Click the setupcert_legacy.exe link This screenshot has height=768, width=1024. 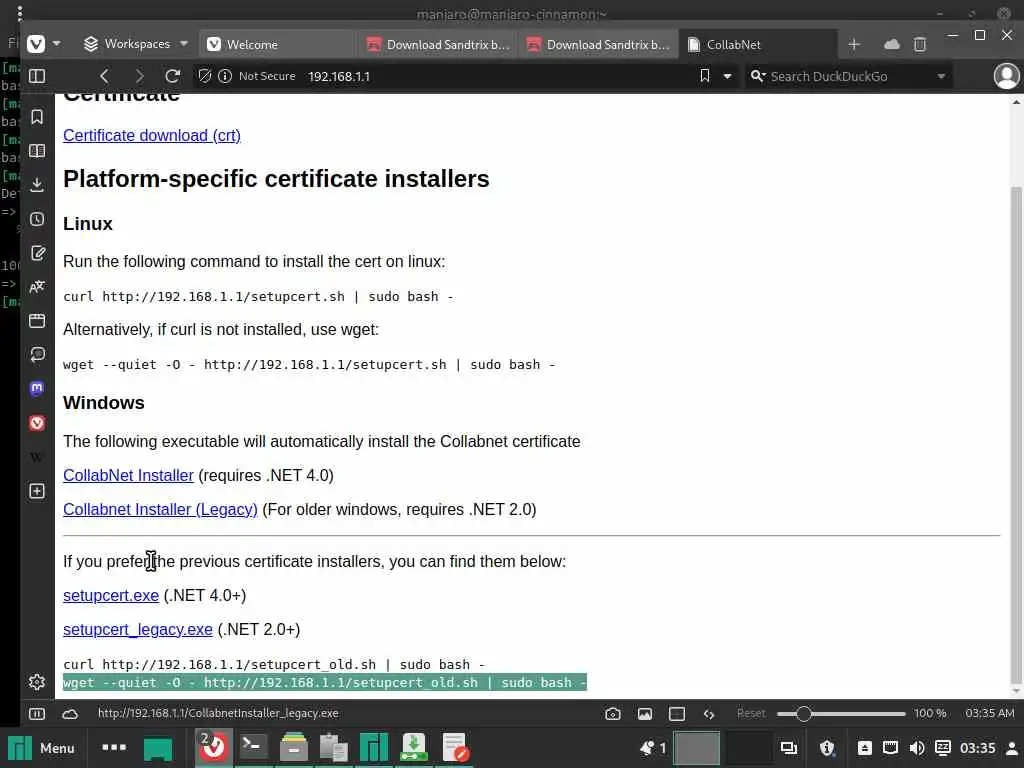[x=138, y=630]
